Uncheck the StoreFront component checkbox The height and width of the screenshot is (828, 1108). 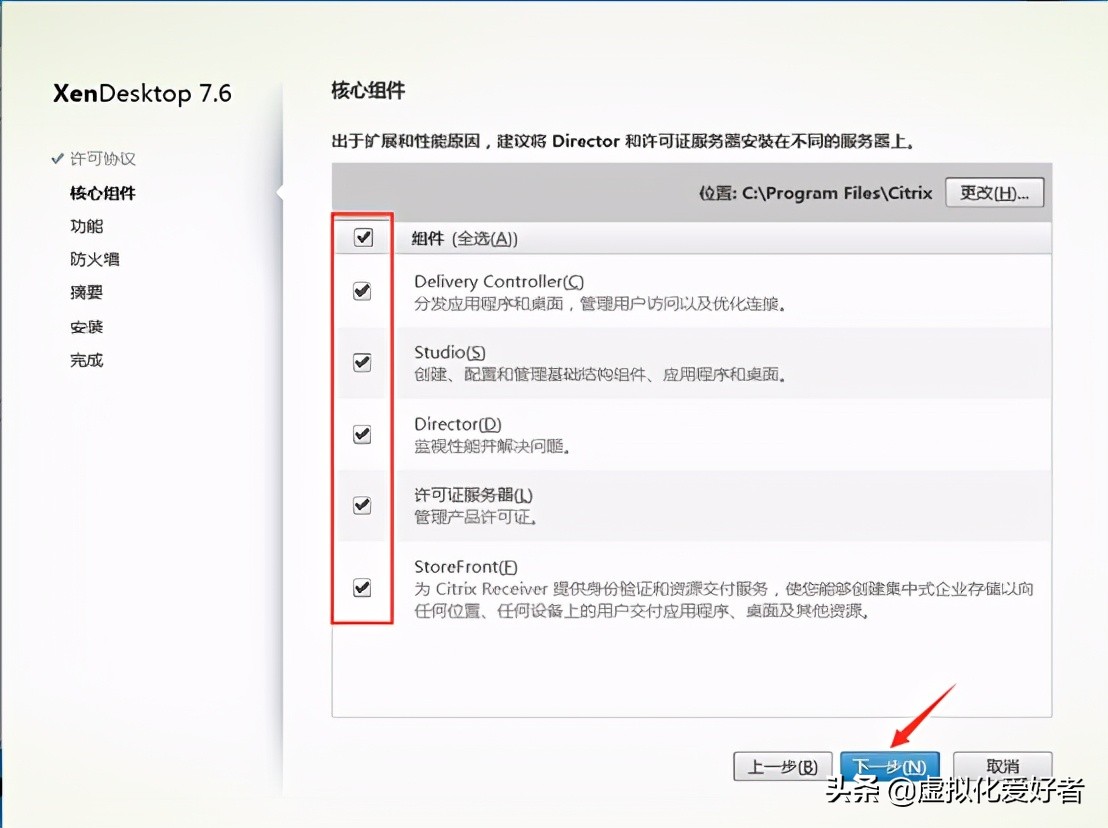[362, 588]
